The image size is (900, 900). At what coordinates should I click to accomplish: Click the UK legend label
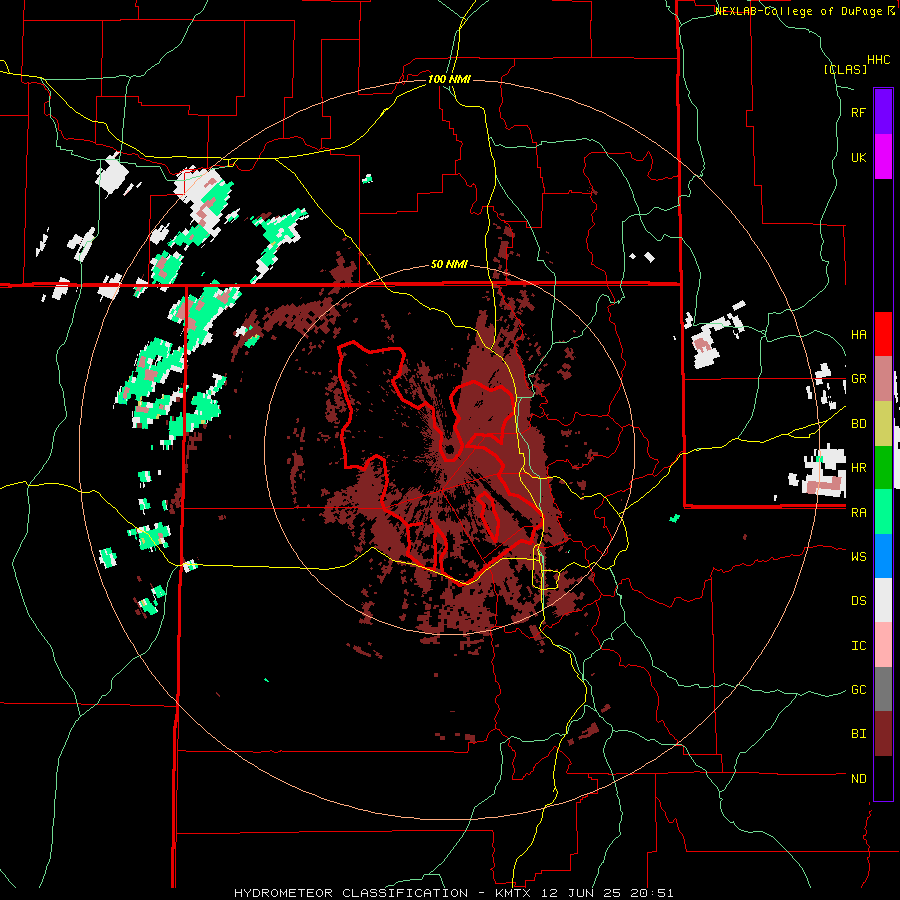858,157
